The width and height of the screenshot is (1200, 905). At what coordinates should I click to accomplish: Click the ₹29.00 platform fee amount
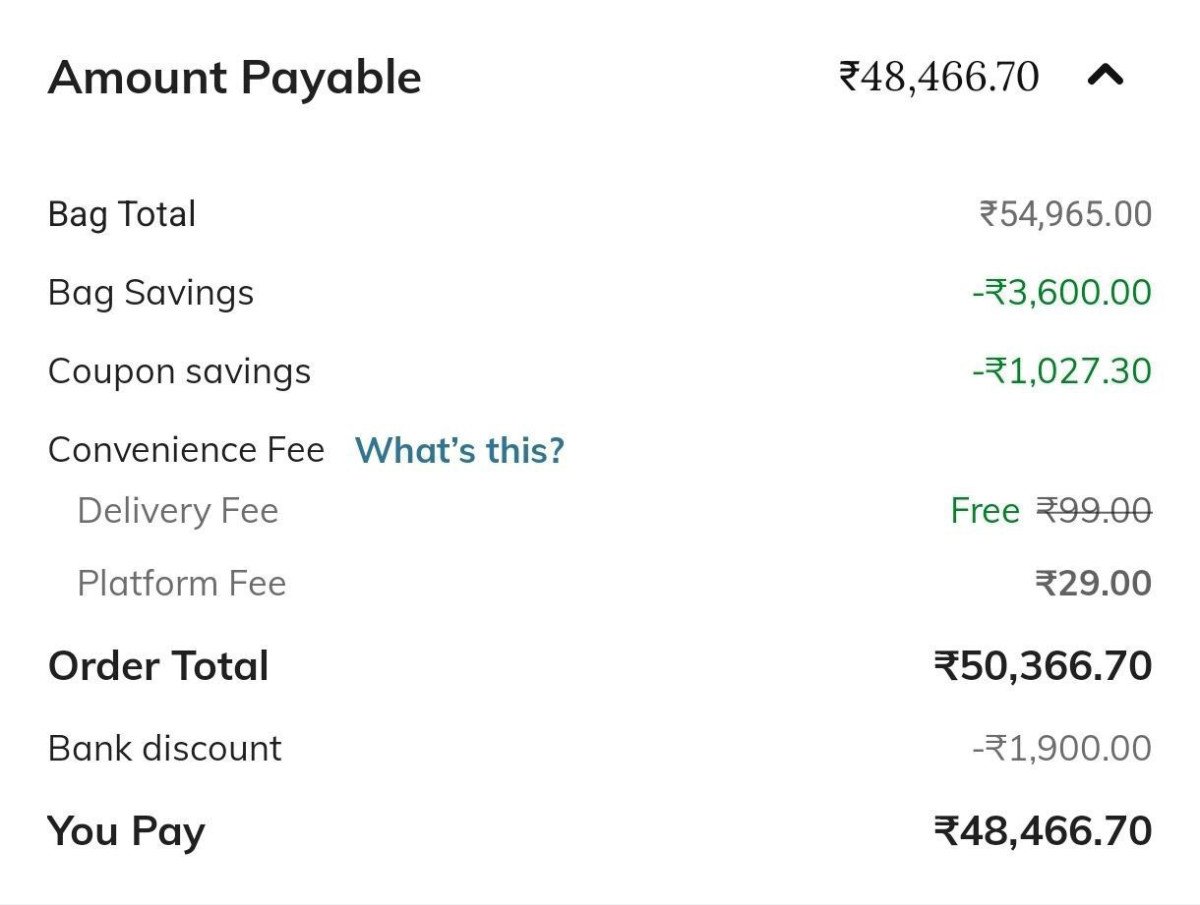(x=1093, y=583)
